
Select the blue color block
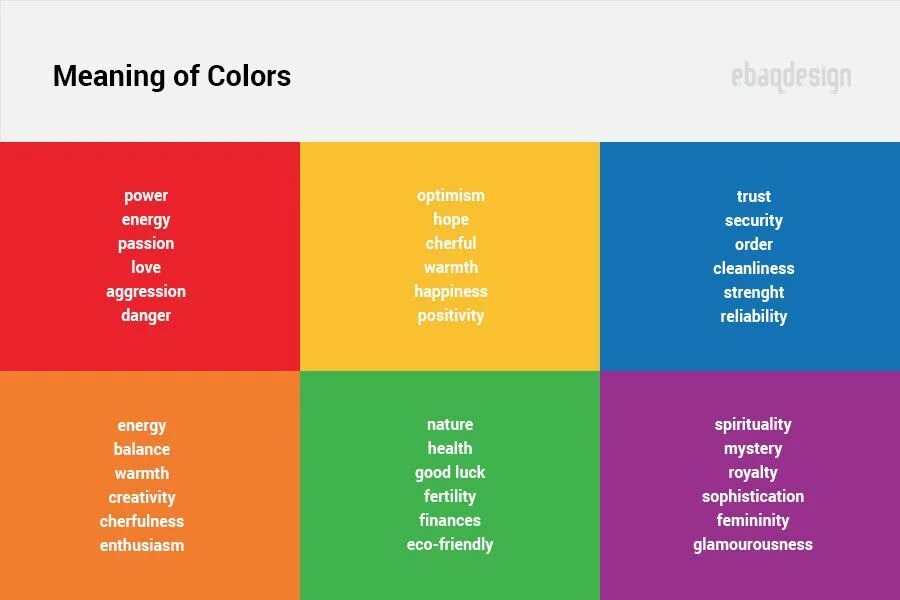click(750, 256)
